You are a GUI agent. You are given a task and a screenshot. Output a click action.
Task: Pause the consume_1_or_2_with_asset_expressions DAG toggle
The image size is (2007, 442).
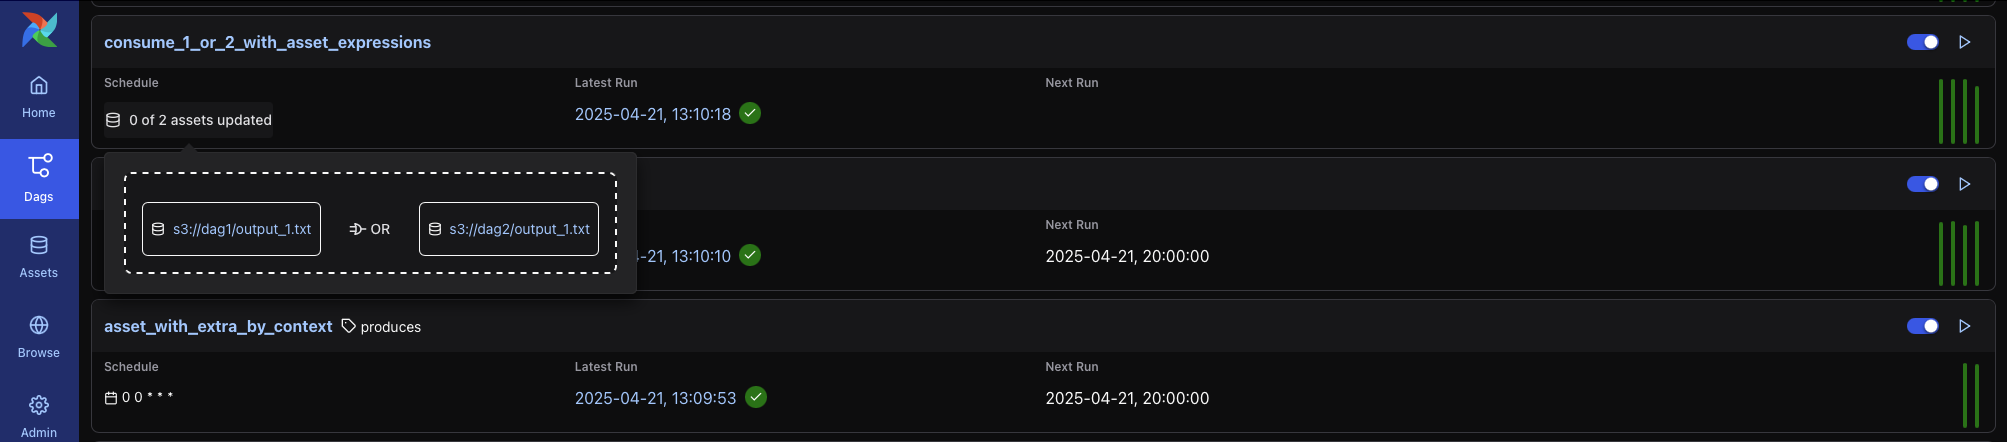[x=1922, y=42]
